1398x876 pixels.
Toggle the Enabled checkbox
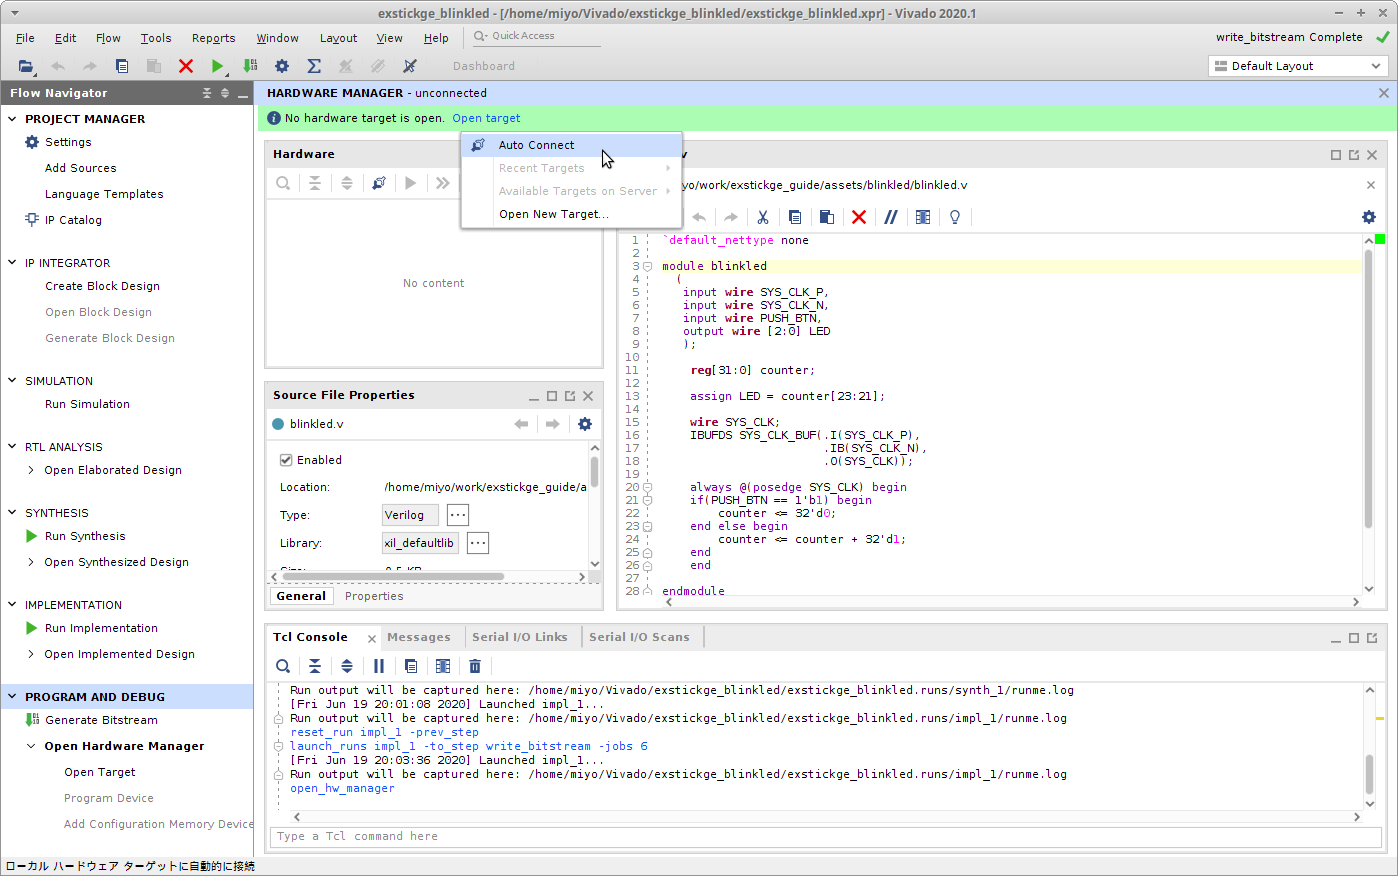pos(286,460)
